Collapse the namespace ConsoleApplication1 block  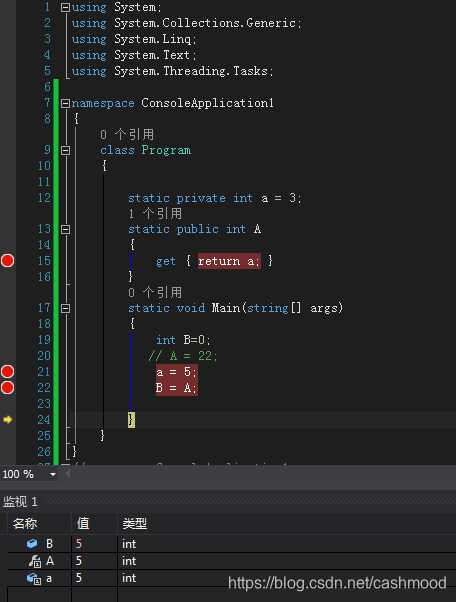click(x=66, y=103)
